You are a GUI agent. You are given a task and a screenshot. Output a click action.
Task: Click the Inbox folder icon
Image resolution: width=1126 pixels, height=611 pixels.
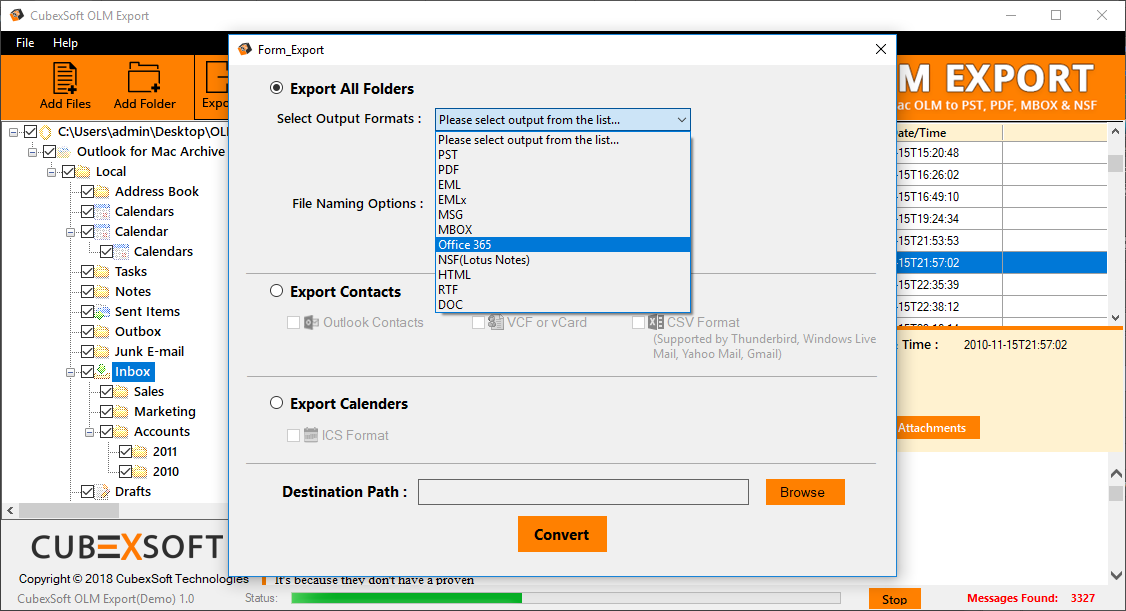click(103, 371)
